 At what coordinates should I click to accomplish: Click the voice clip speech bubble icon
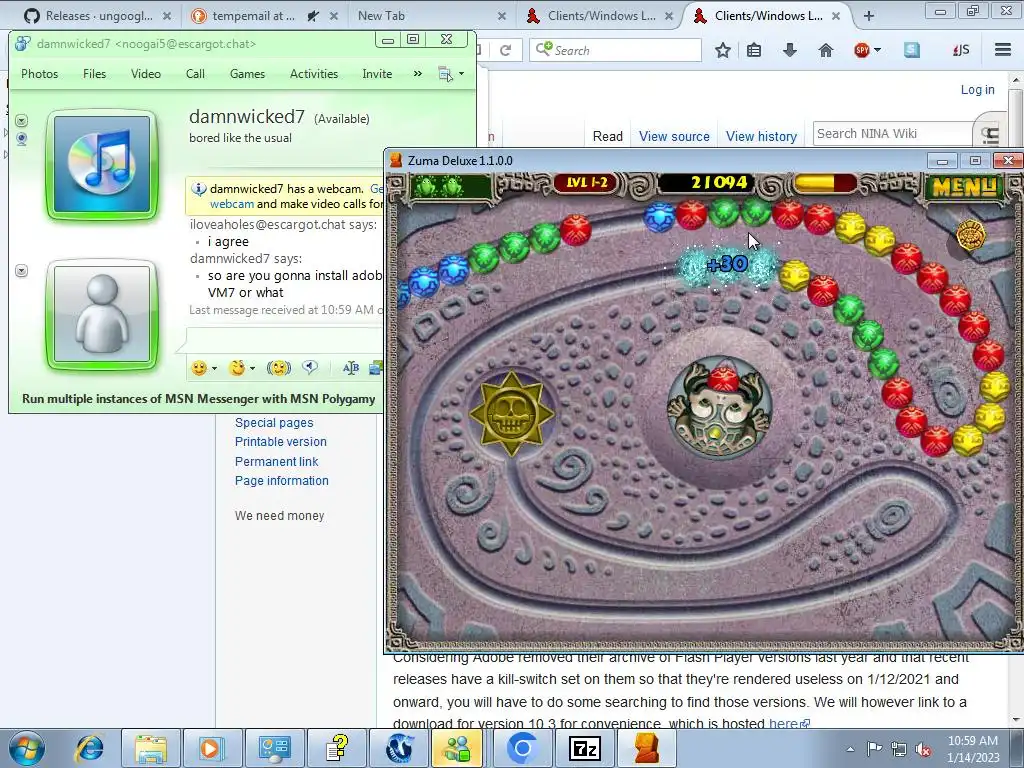click(x=310, y=368)
